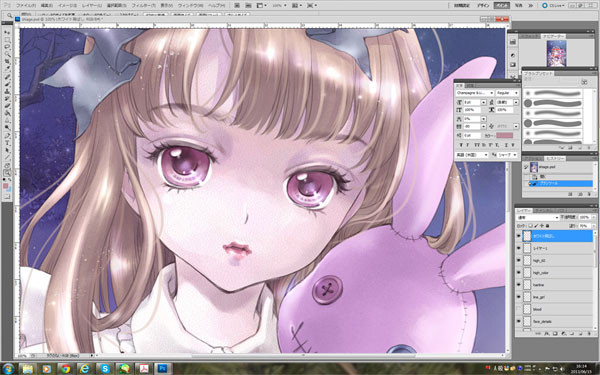Click the foreground color swatch

pos(5,186)
